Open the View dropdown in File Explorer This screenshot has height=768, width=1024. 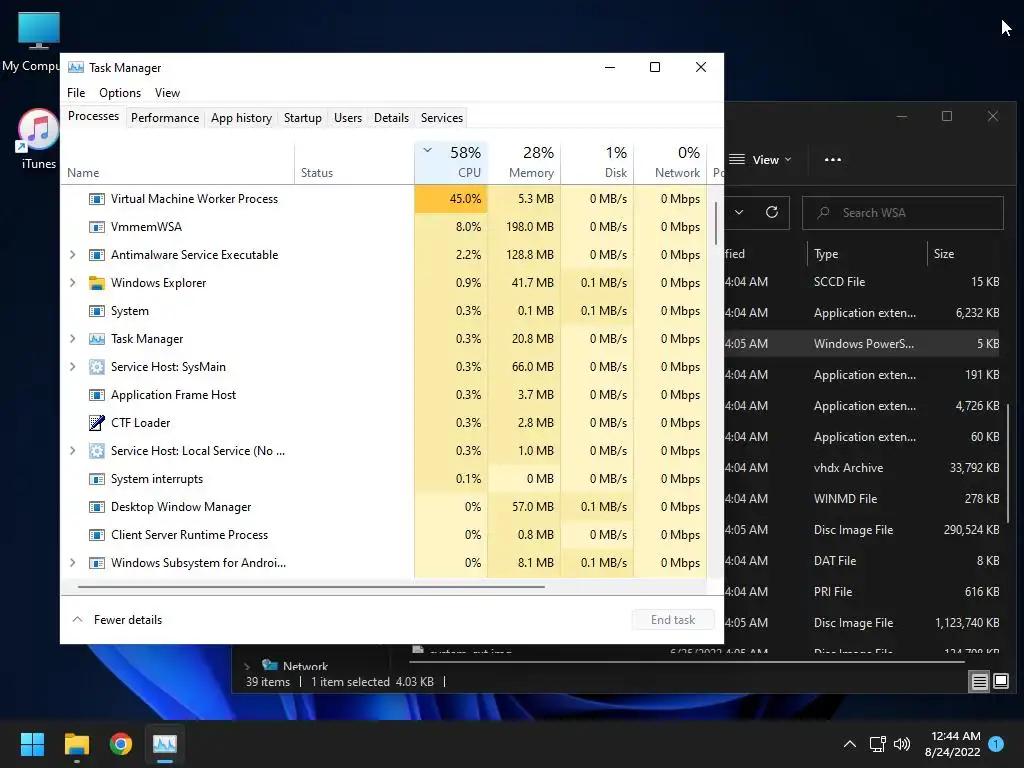coord(760,160)
